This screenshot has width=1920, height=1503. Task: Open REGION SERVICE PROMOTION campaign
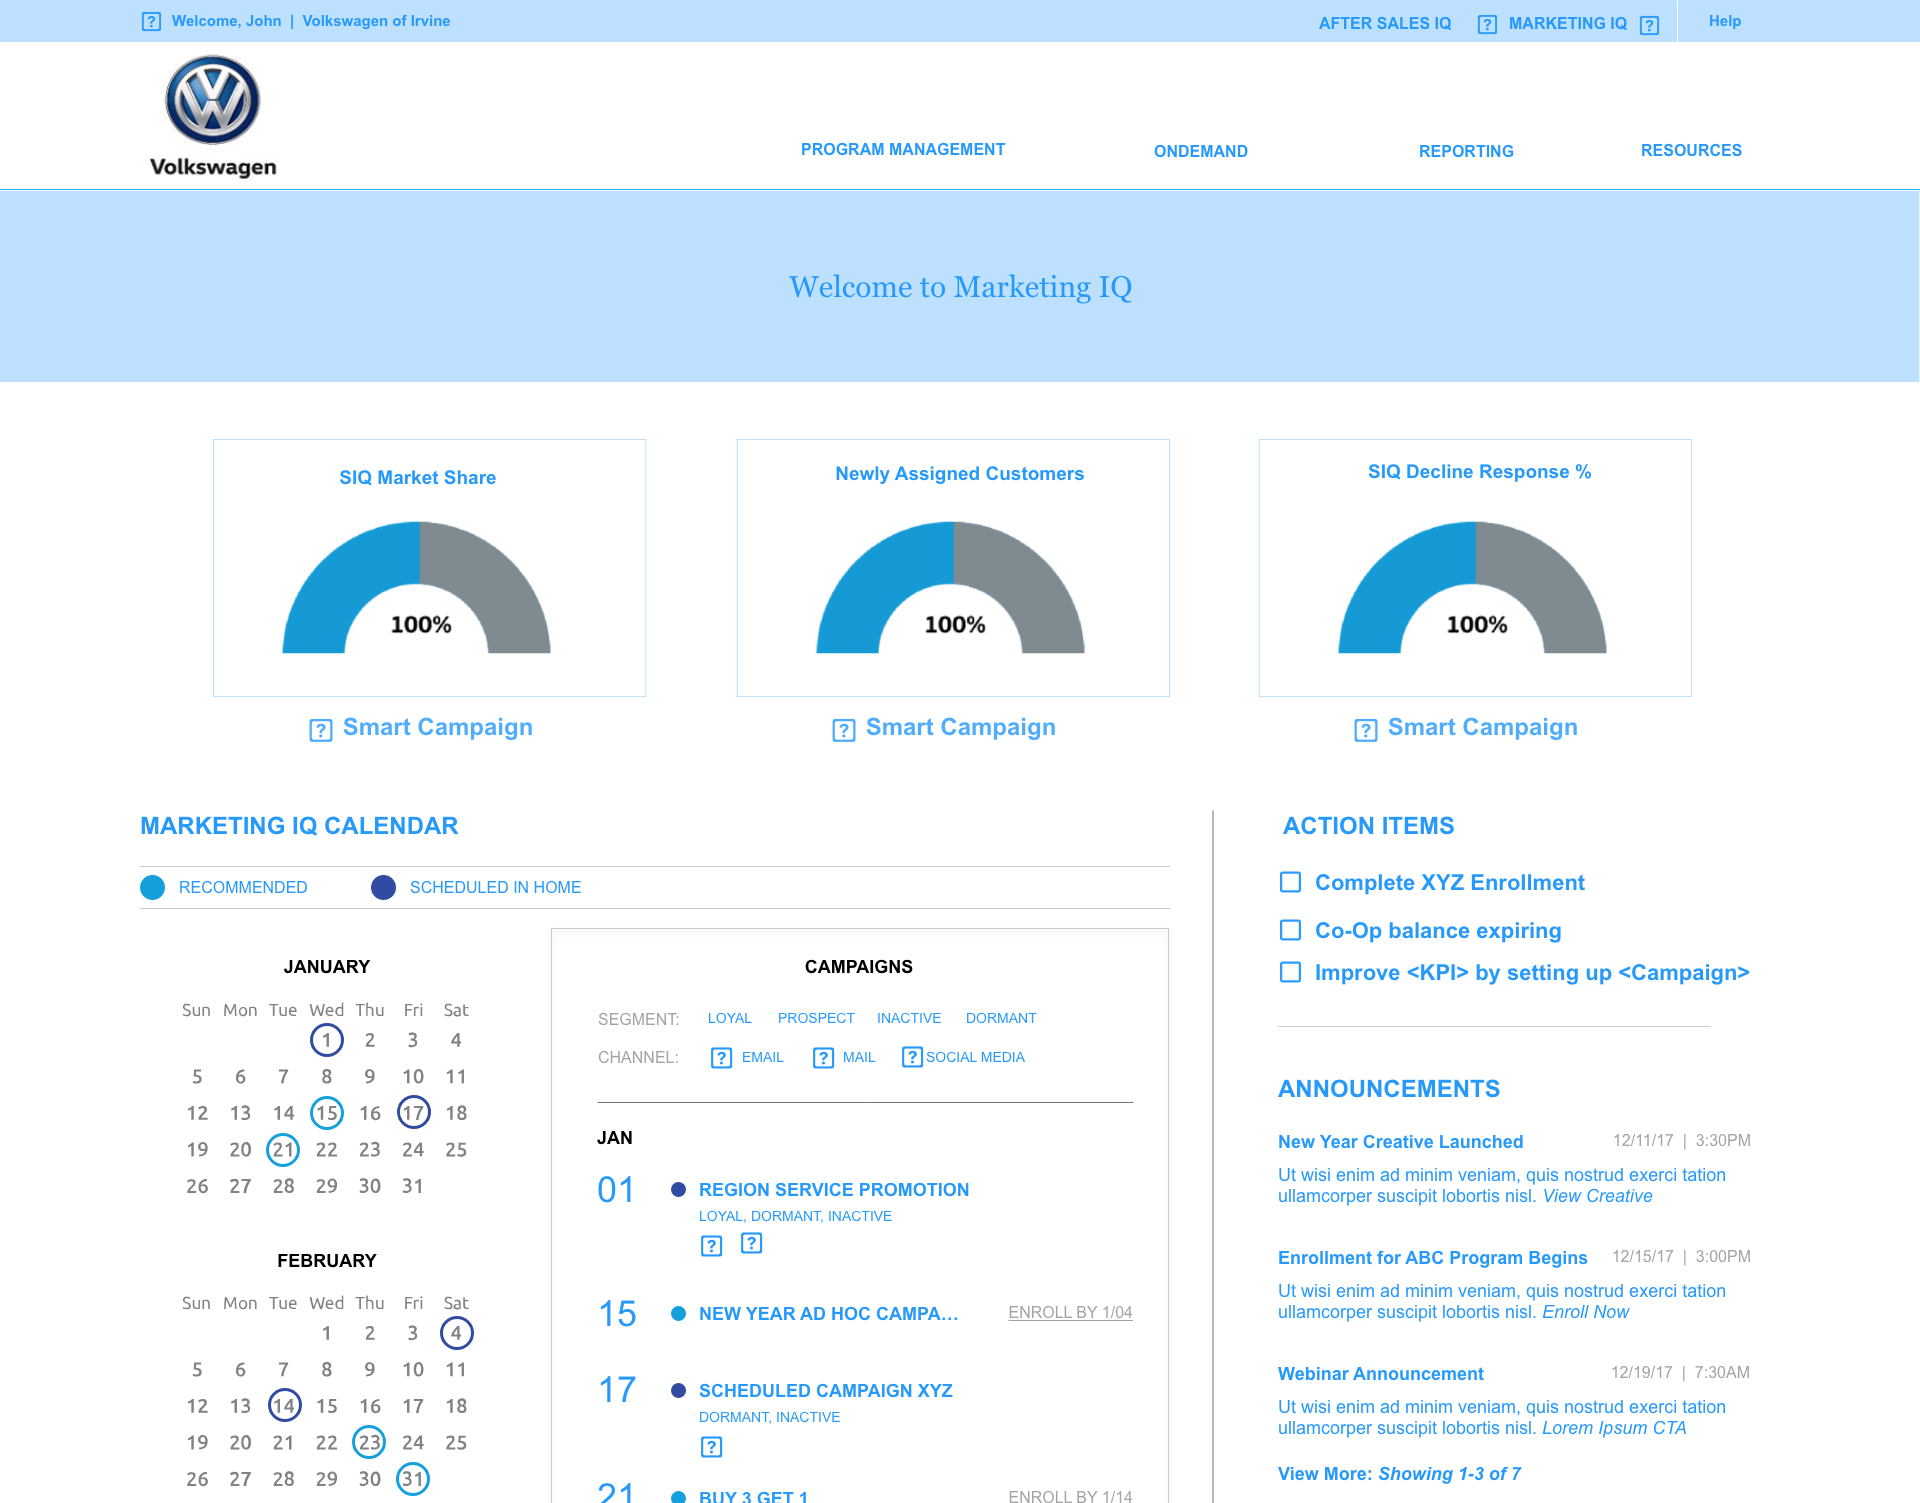click(834, 1190)
